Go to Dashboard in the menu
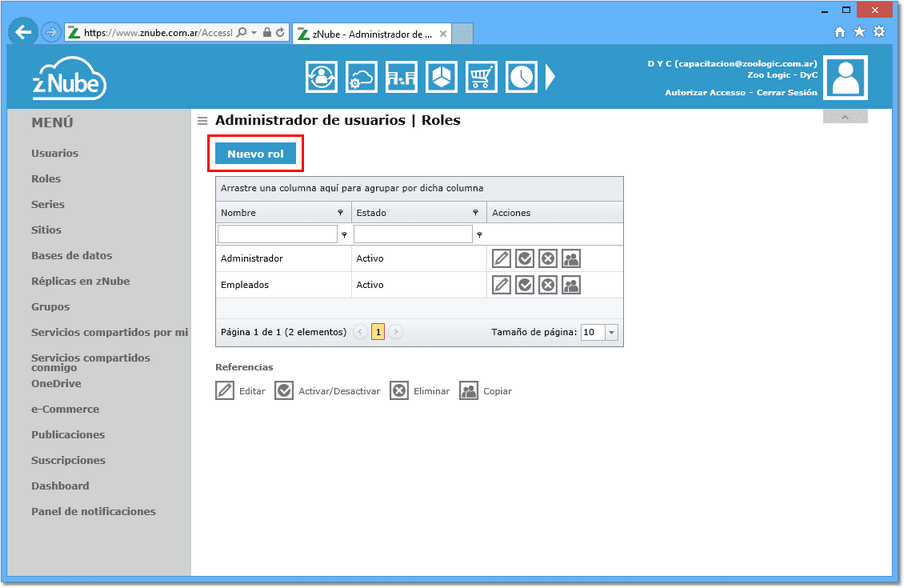This screenshot has height=588, width=904. [60, 486]
